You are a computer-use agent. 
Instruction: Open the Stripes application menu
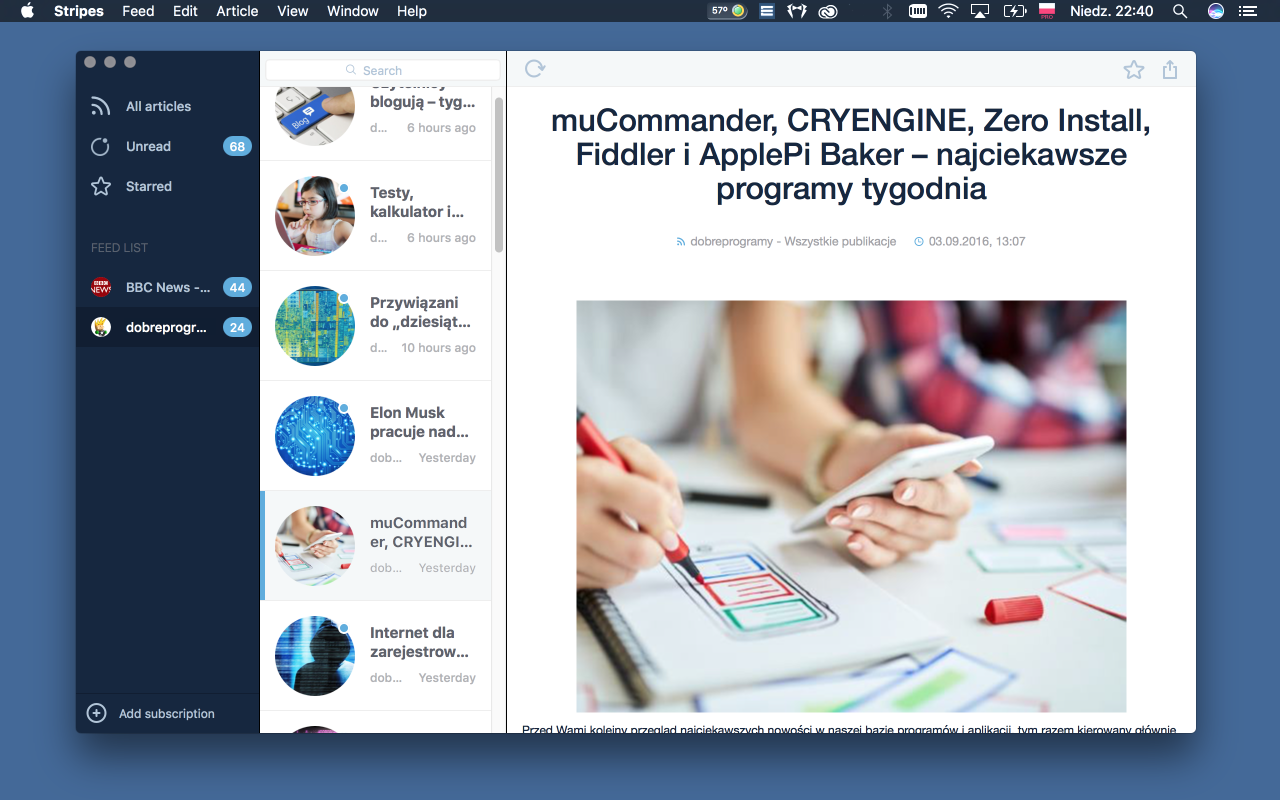click(79, 11)
